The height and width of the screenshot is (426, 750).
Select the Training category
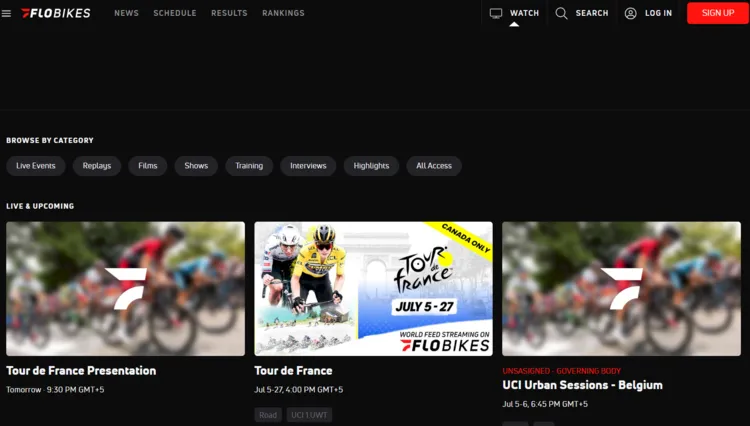(x=249, y=166)
